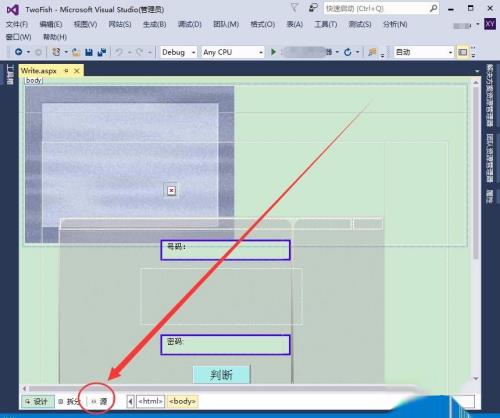
Task: Click the Save file disk icon
Action: [89, 52]
